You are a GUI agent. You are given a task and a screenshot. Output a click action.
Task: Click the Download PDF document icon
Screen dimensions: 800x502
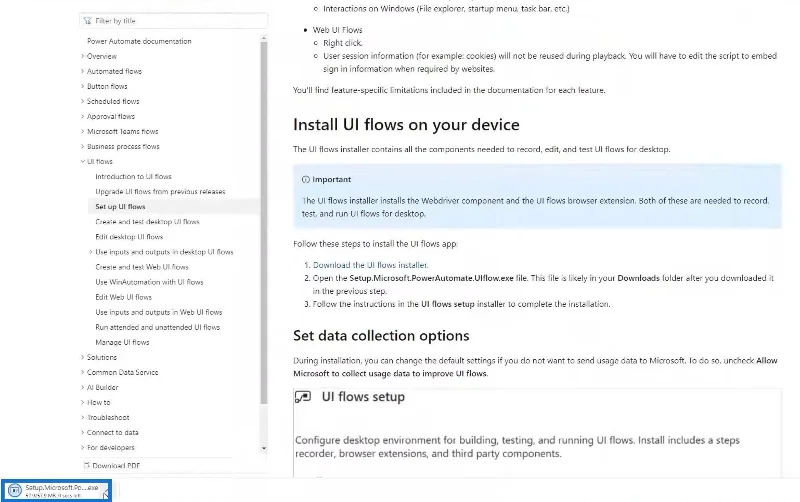(x=86, y=465)
